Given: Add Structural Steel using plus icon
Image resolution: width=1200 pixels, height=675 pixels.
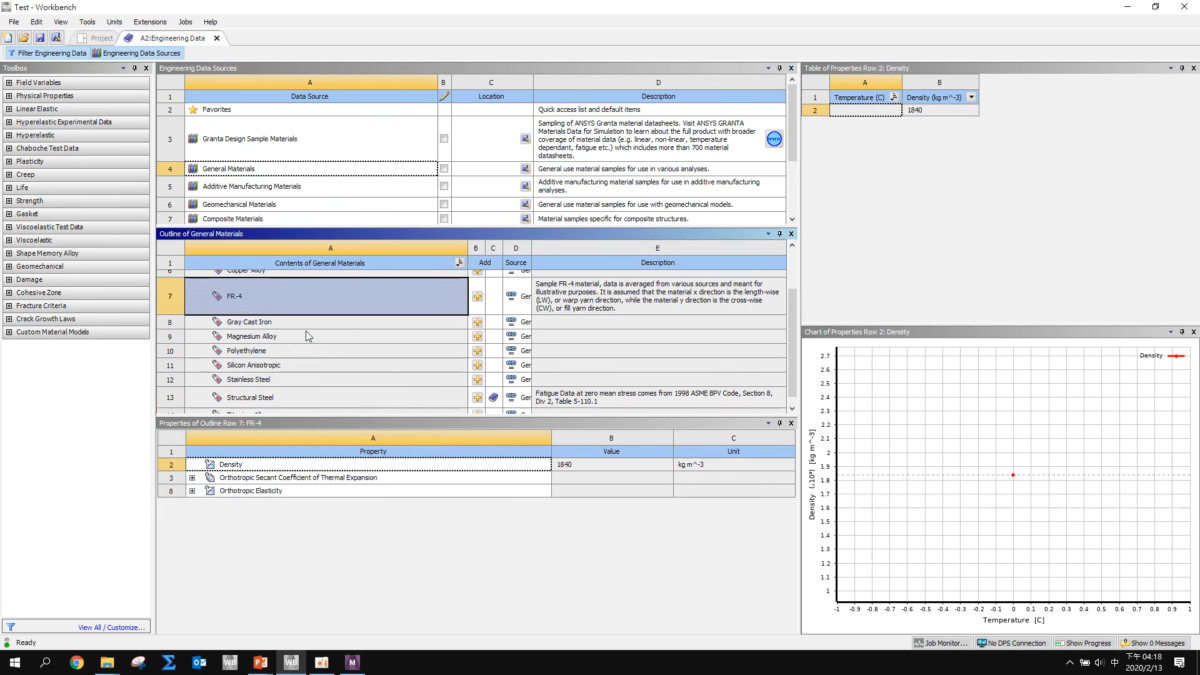Looking at the screenshot, I should tap(477, 397).
